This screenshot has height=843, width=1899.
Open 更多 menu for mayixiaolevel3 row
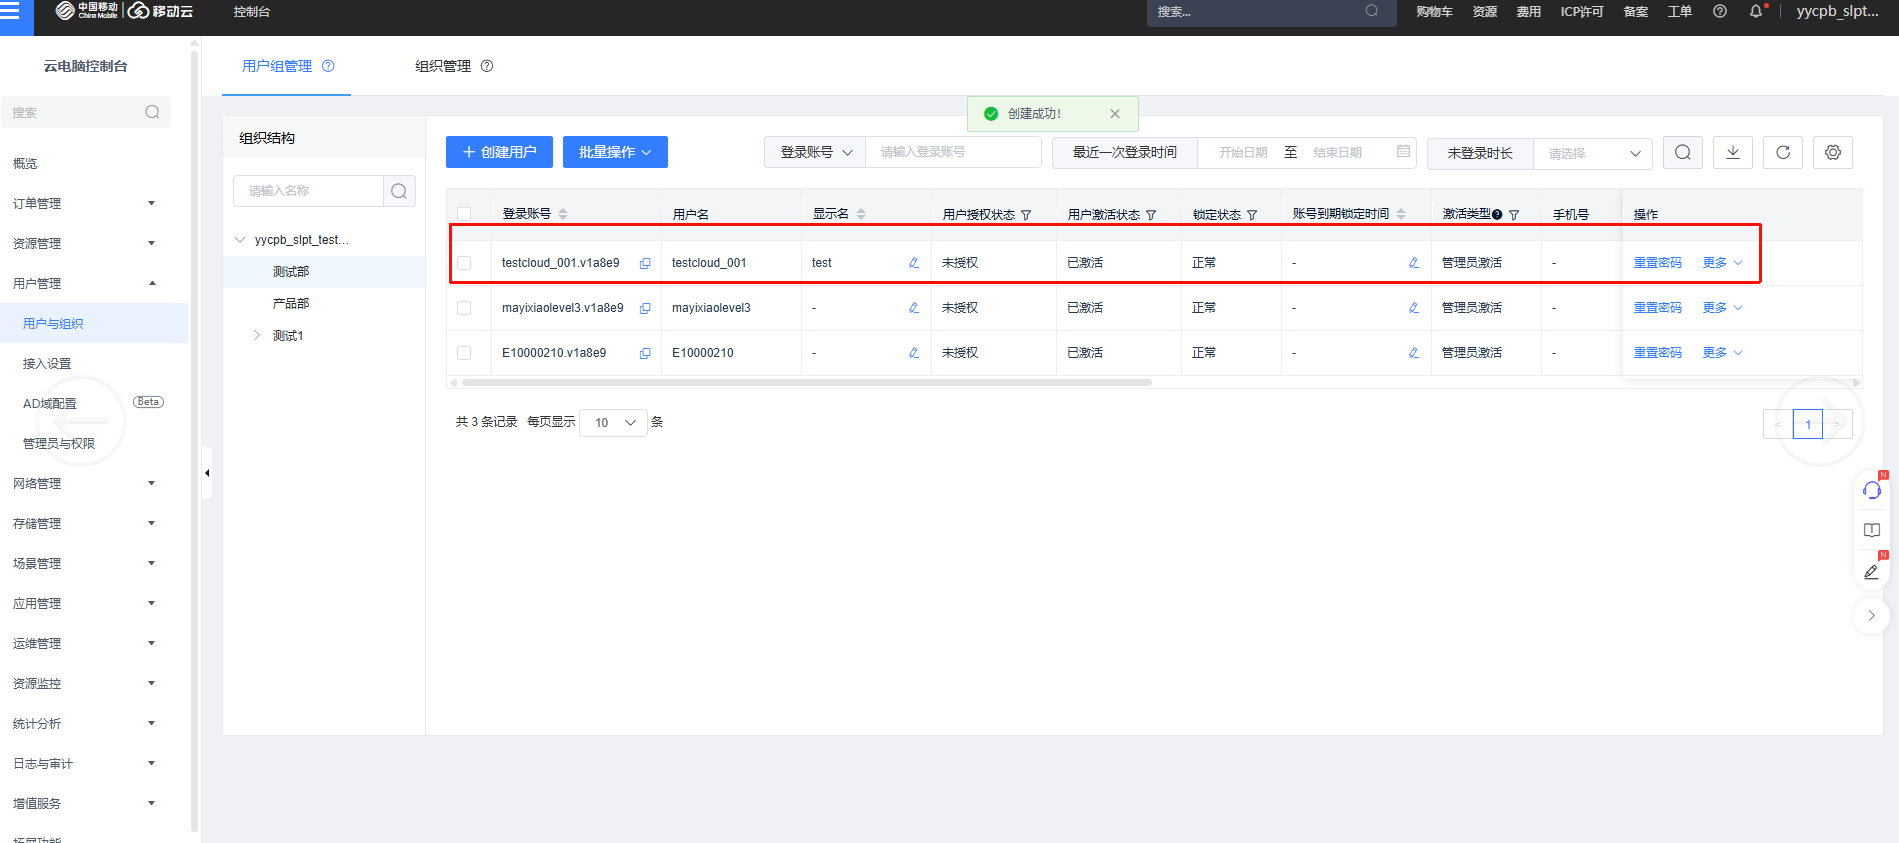point(1722,308)
